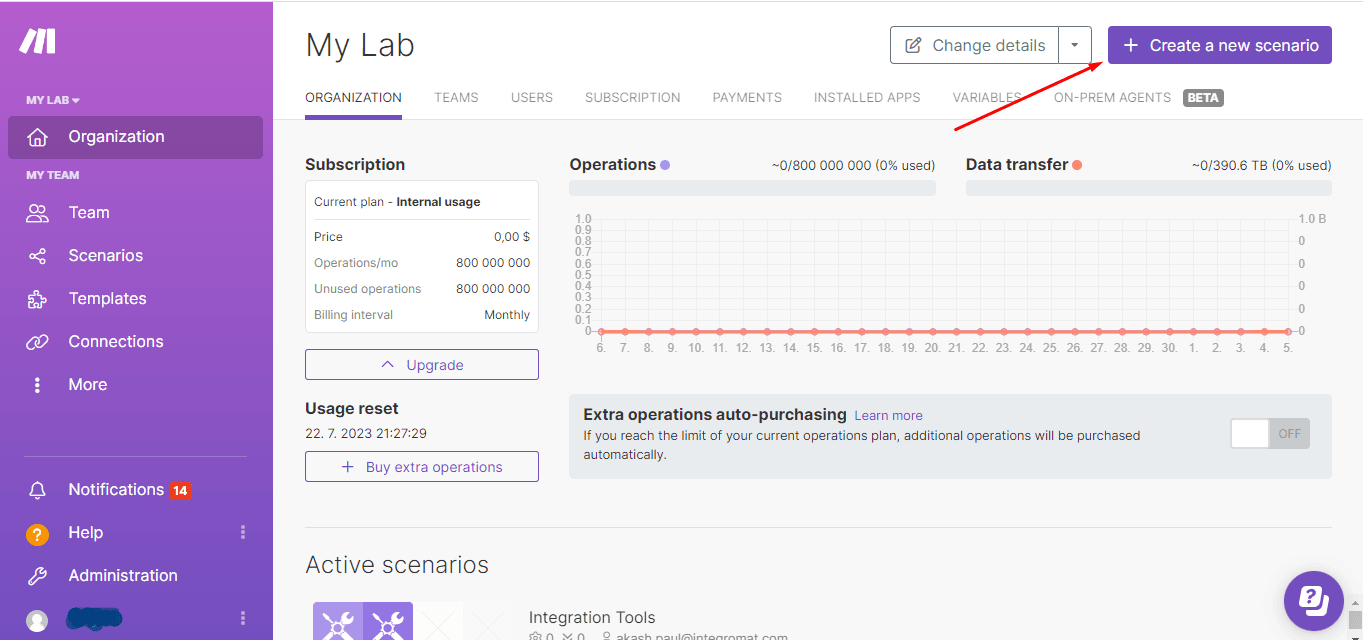Open Templates from the sidebar icon

pos(38,298)
